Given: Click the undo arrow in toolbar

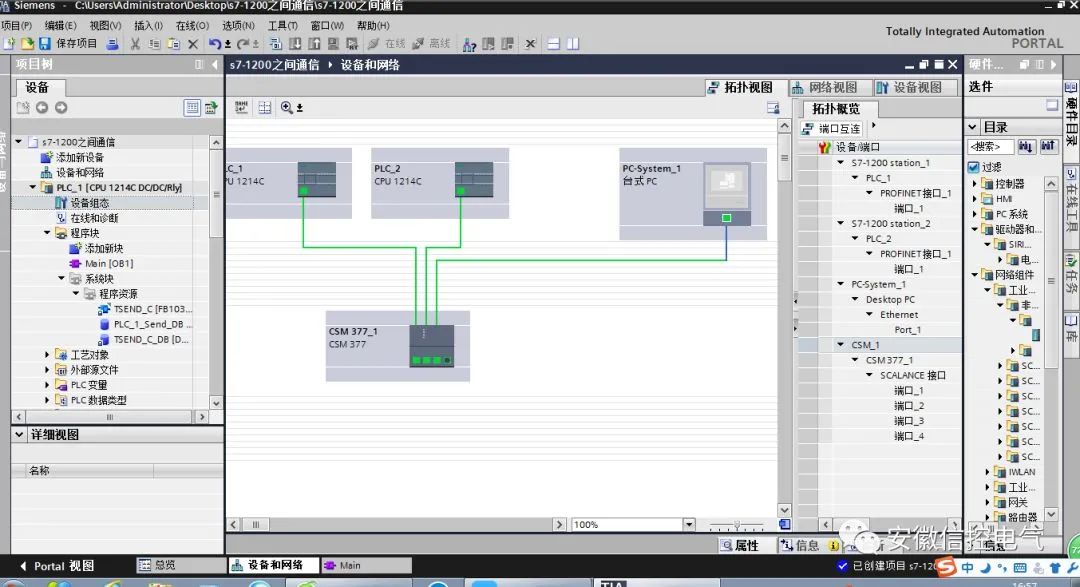Looking at the screenshot, I should tap(215, 44).
